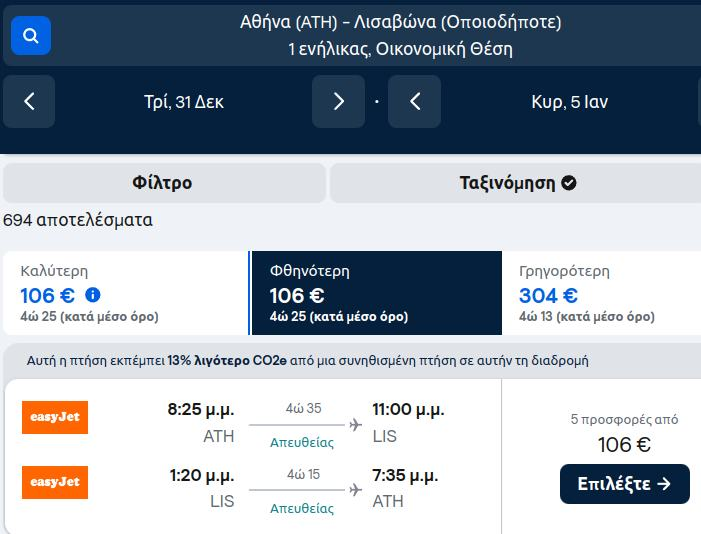Click the 5 προσφορές από 106 € text
This screenshot has height=534, width=701.
pos(624,432)
